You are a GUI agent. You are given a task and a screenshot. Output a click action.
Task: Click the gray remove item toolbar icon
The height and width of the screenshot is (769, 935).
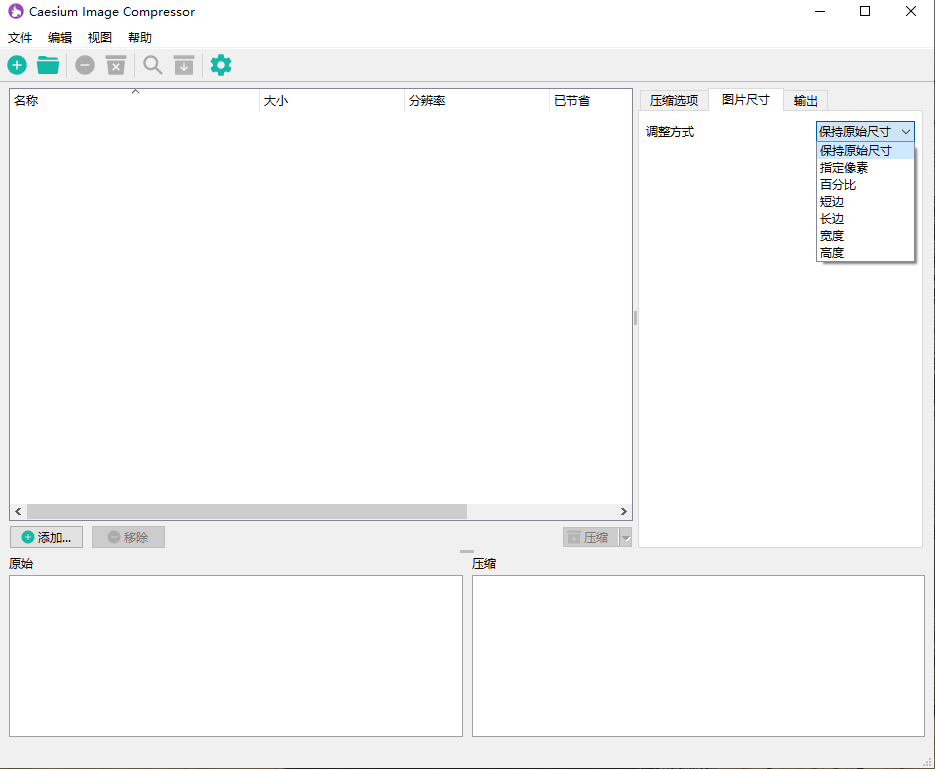[85, 66]
